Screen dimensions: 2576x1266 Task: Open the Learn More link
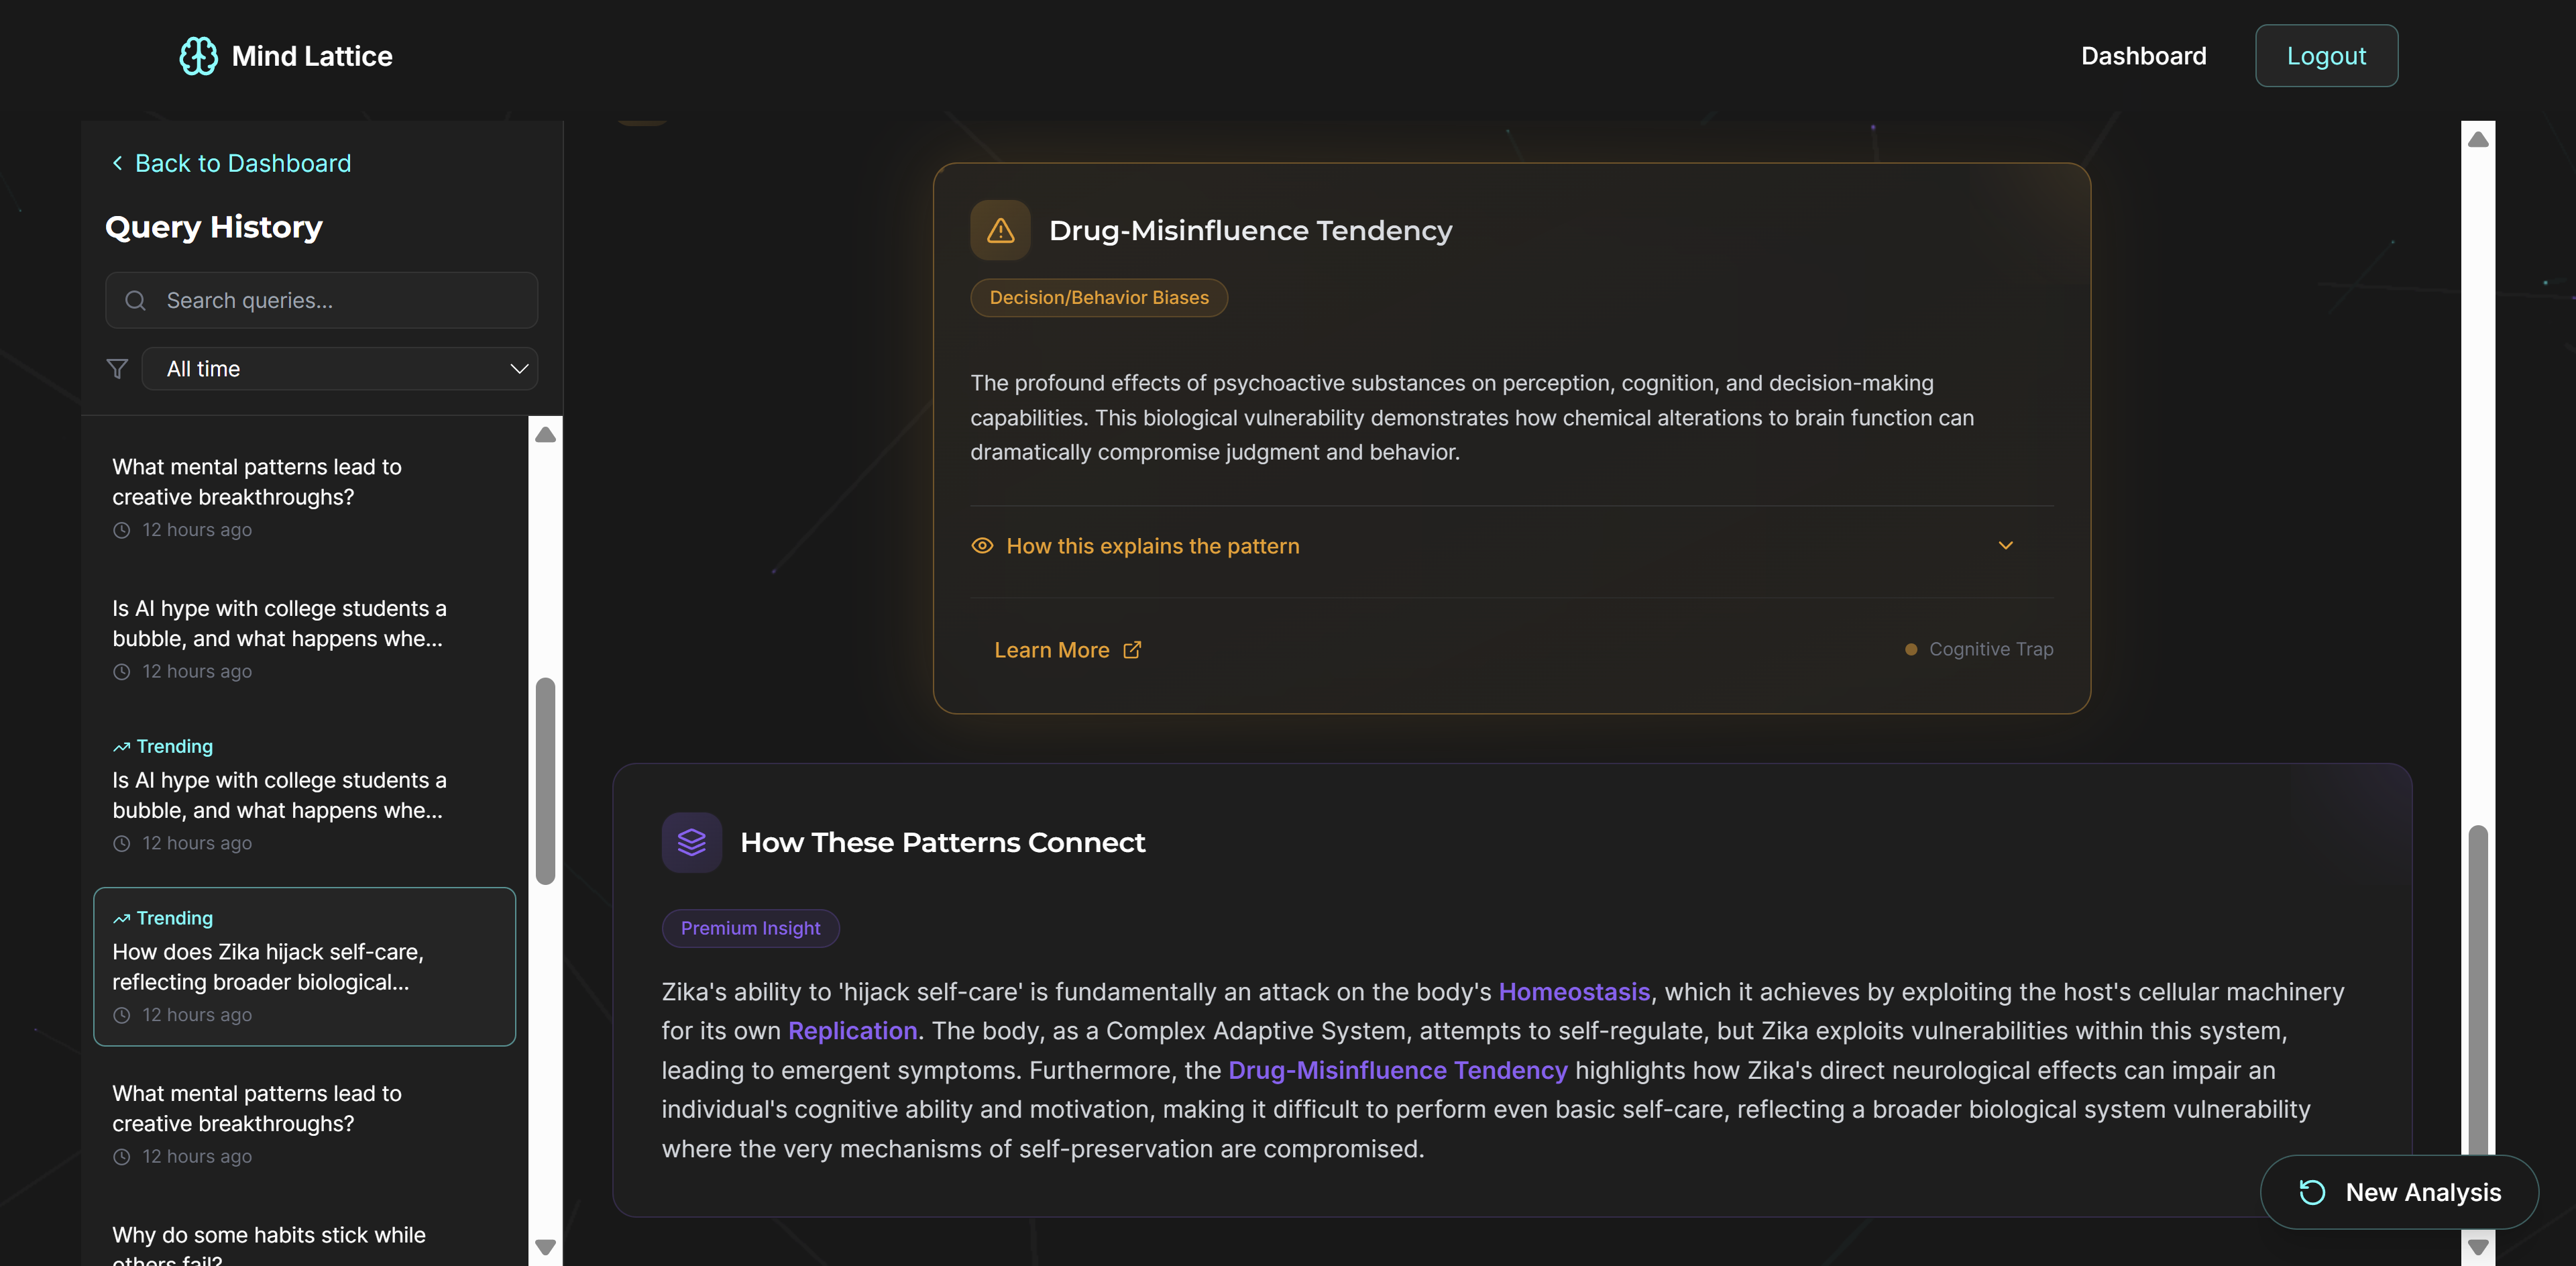[1067, 650]
